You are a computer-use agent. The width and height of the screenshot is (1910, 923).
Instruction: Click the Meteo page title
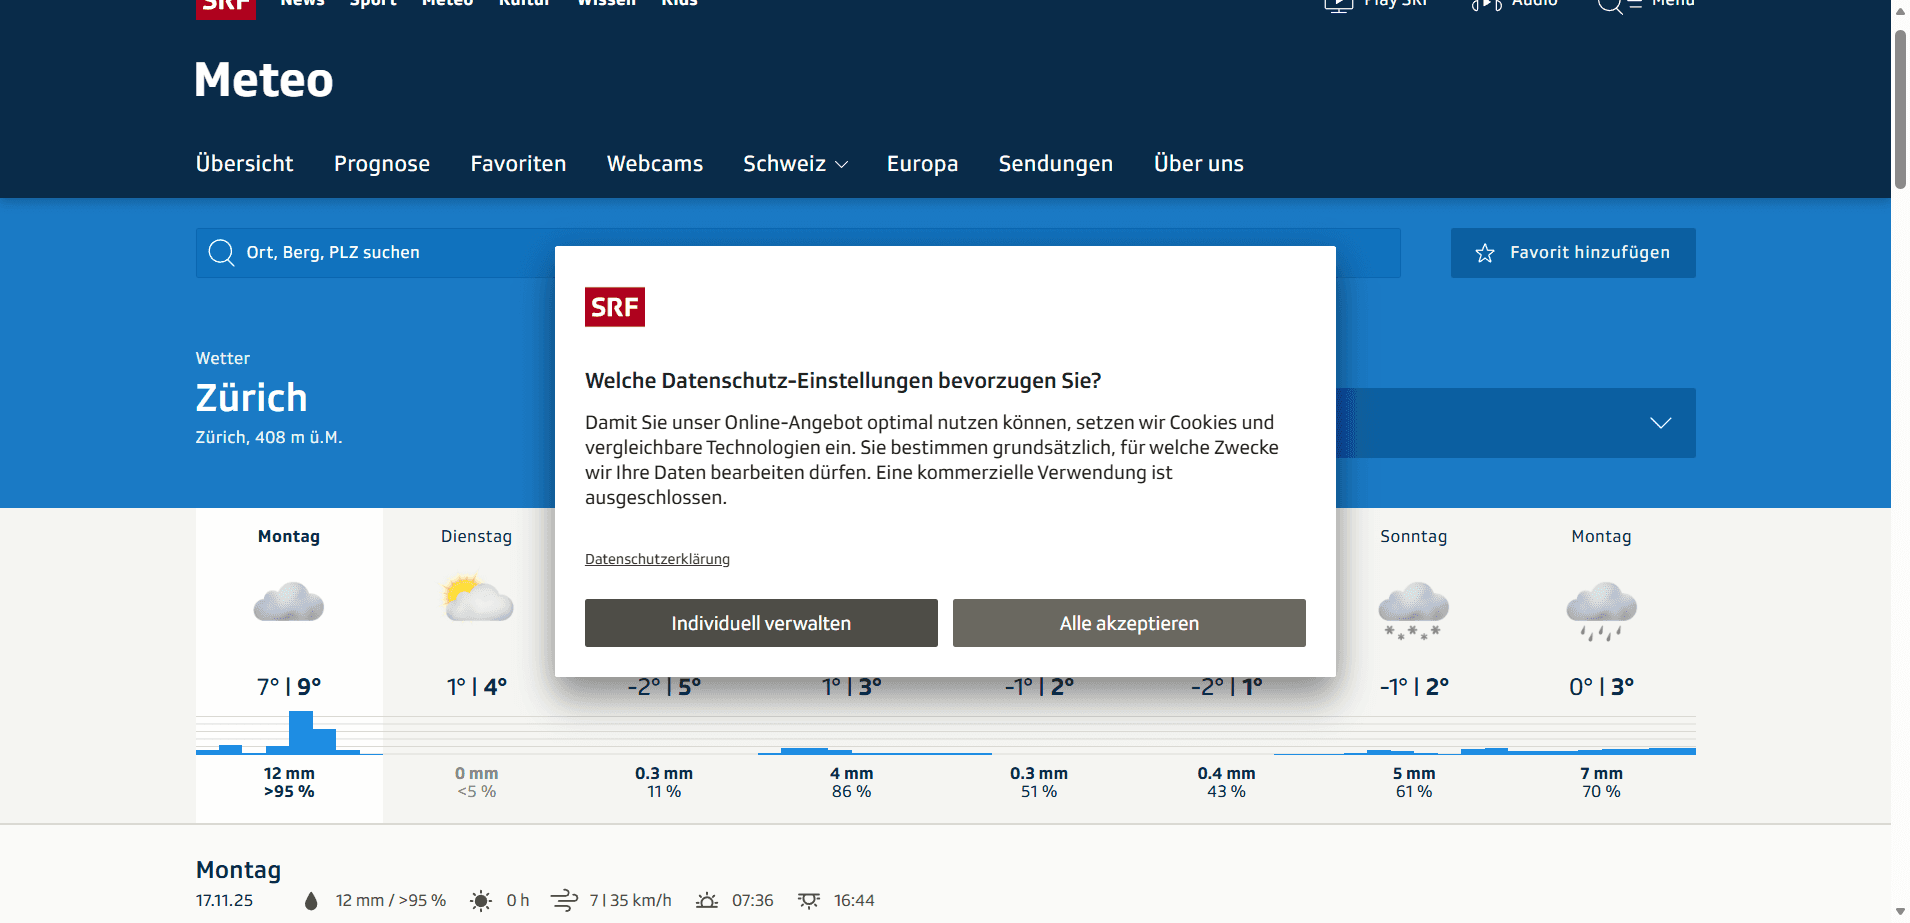[x=264, y=80]
